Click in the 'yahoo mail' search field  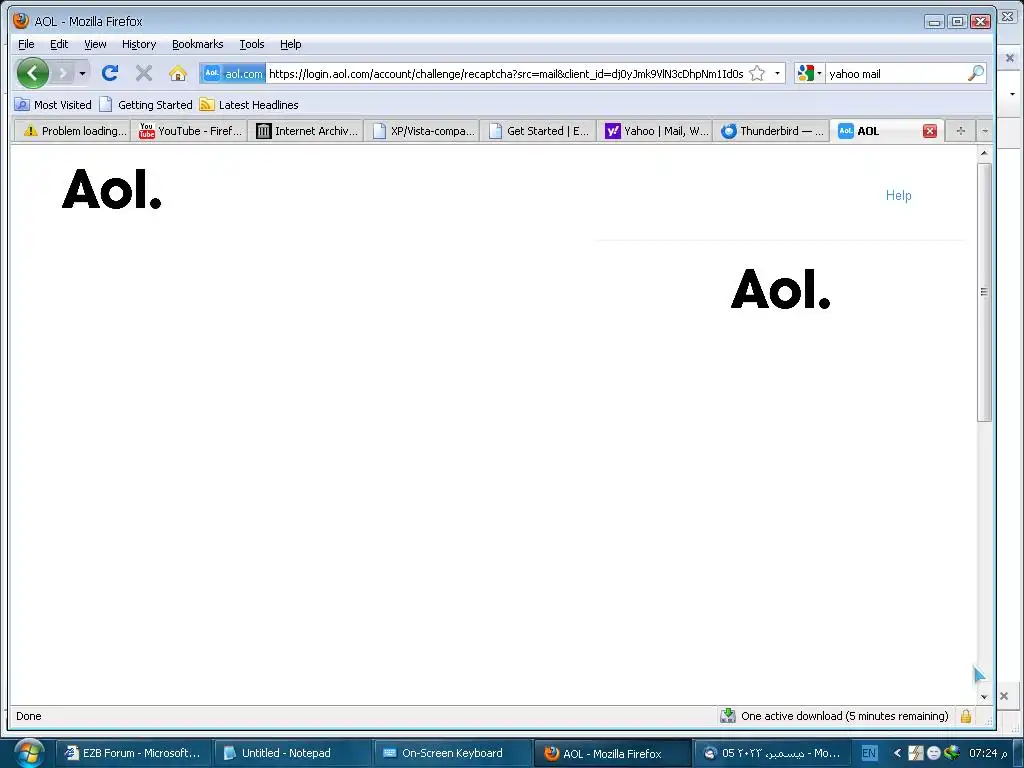[897, 74]
